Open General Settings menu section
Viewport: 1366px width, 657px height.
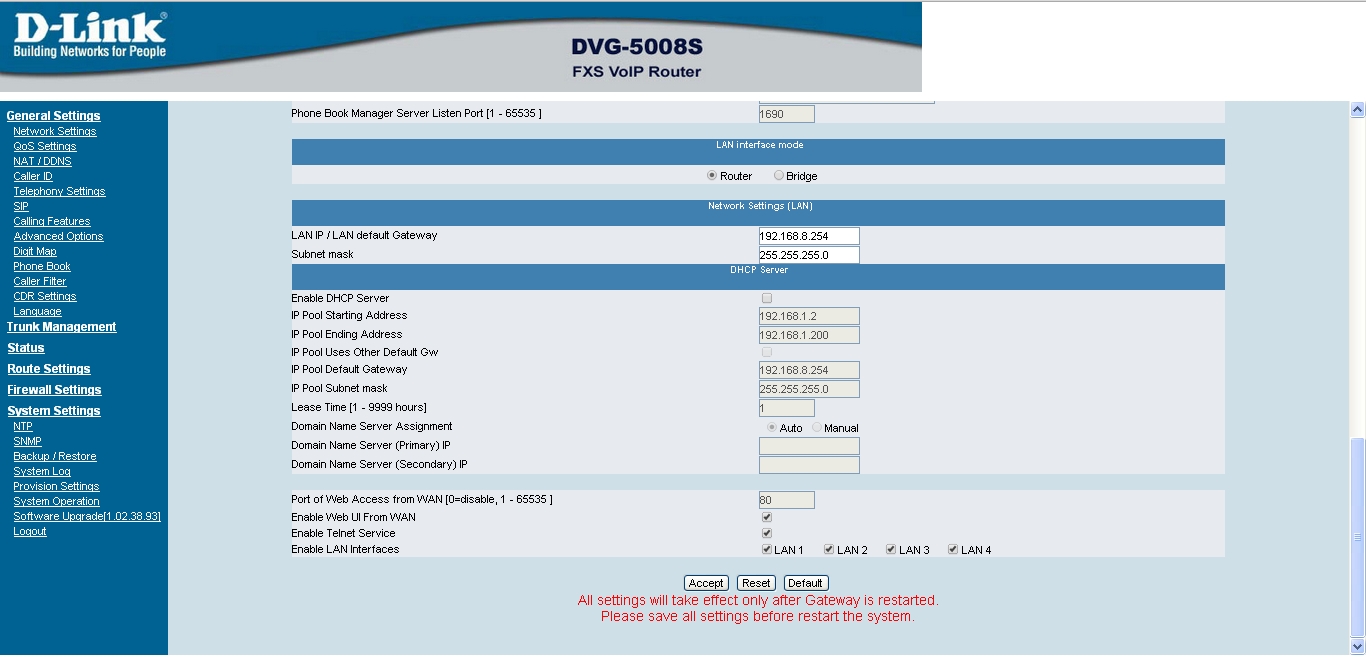tap(53, 116)
